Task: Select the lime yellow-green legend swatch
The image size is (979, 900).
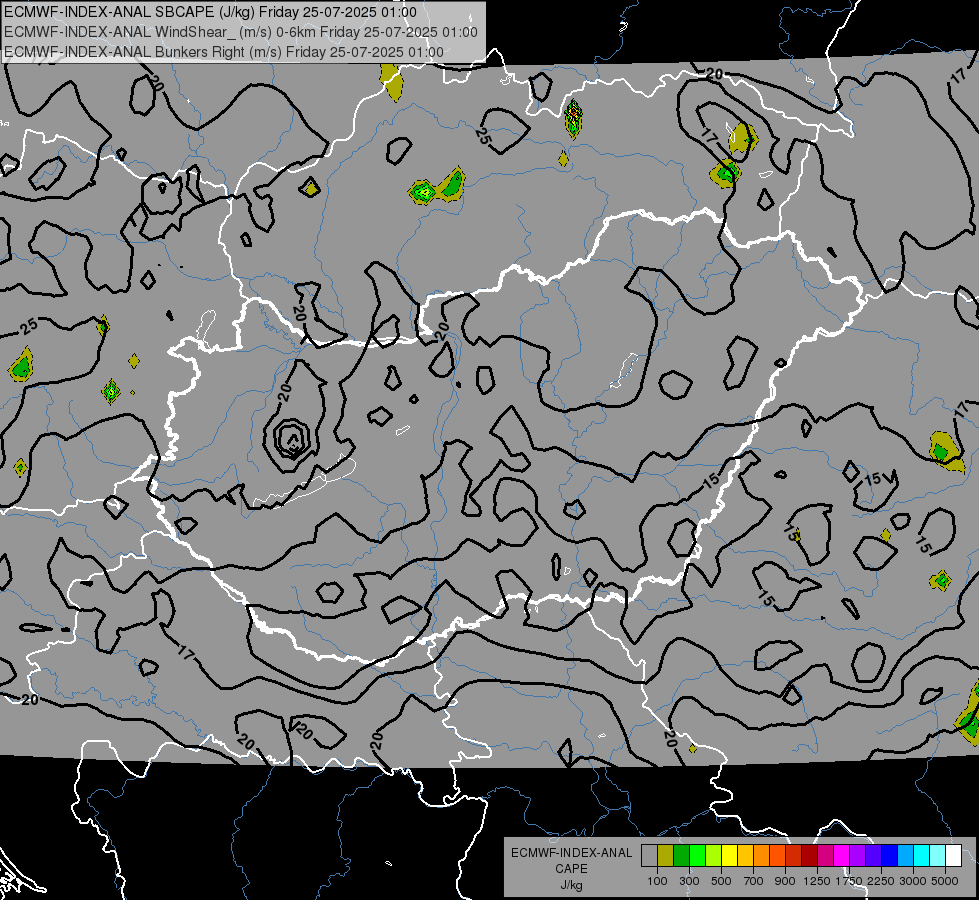Action: click(714, 856)
